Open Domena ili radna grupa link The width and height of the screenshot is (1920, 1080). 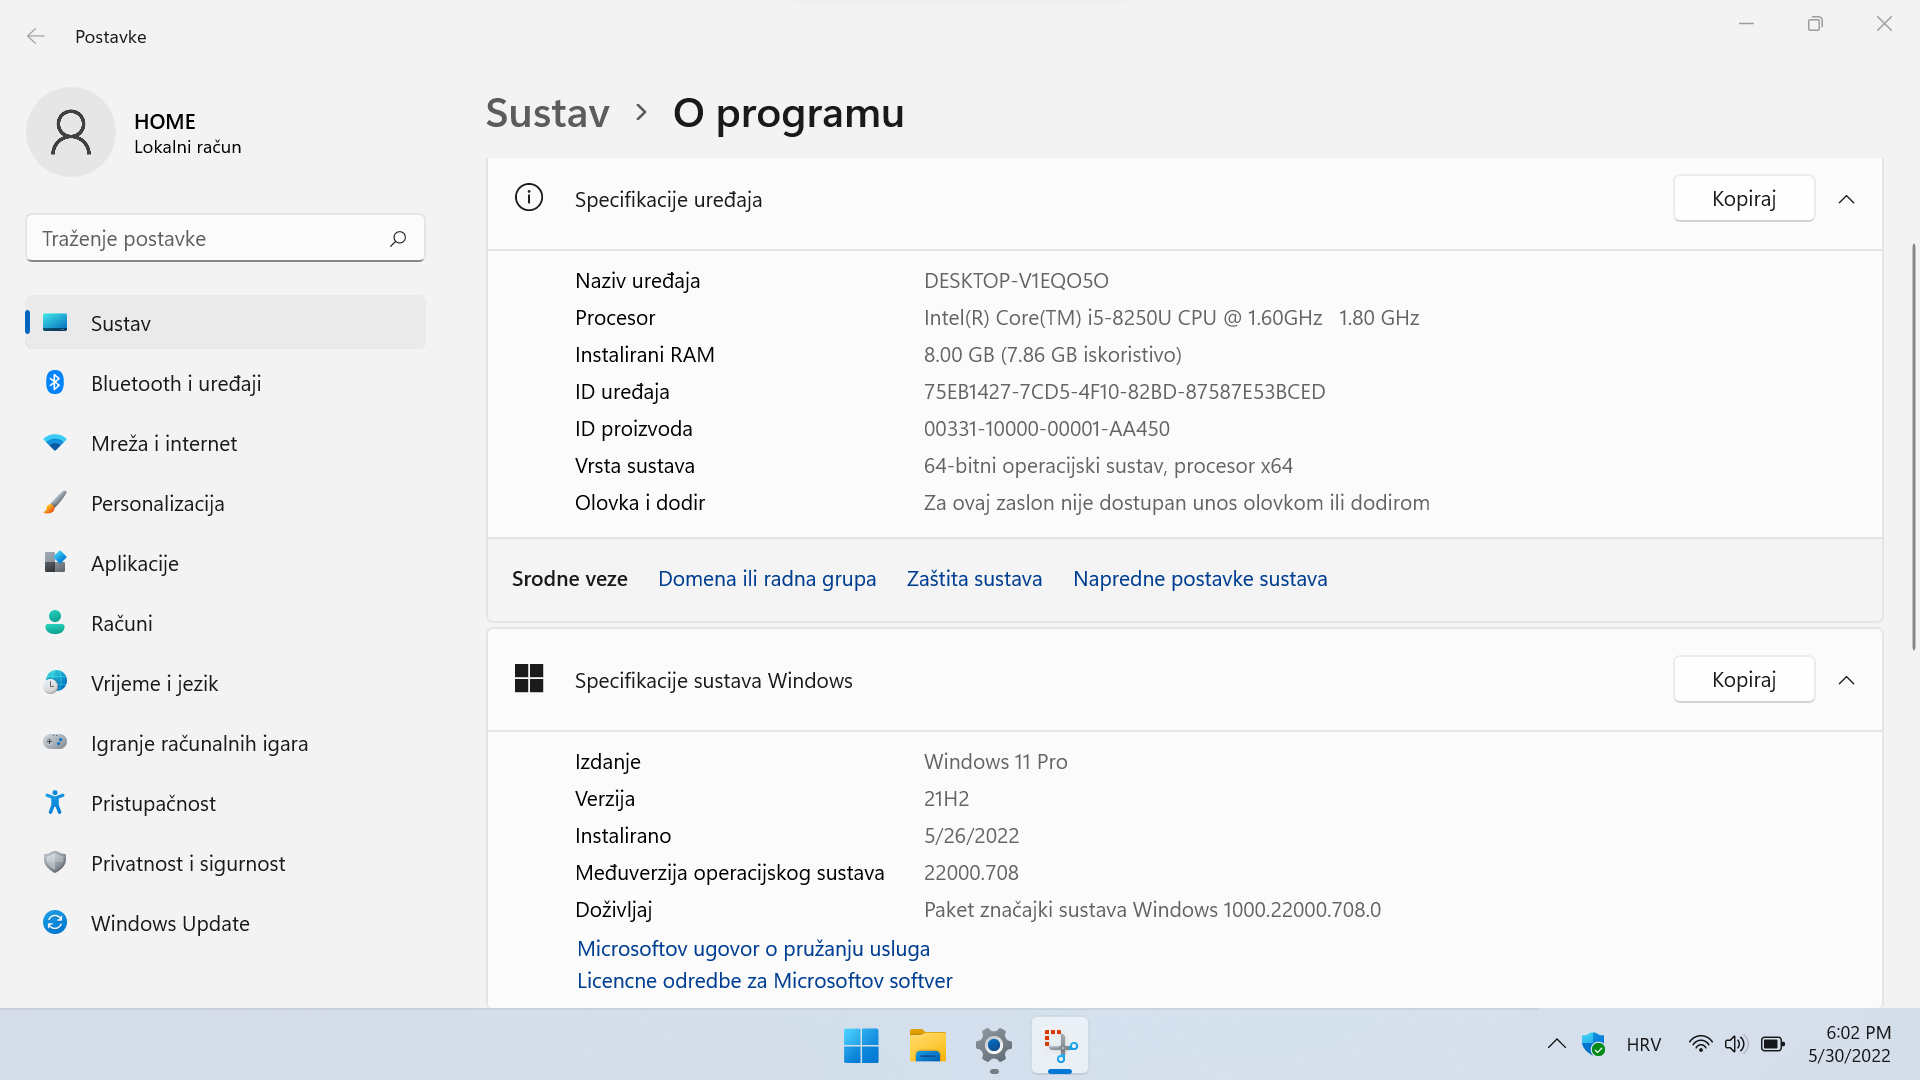[x=767, y=578]
